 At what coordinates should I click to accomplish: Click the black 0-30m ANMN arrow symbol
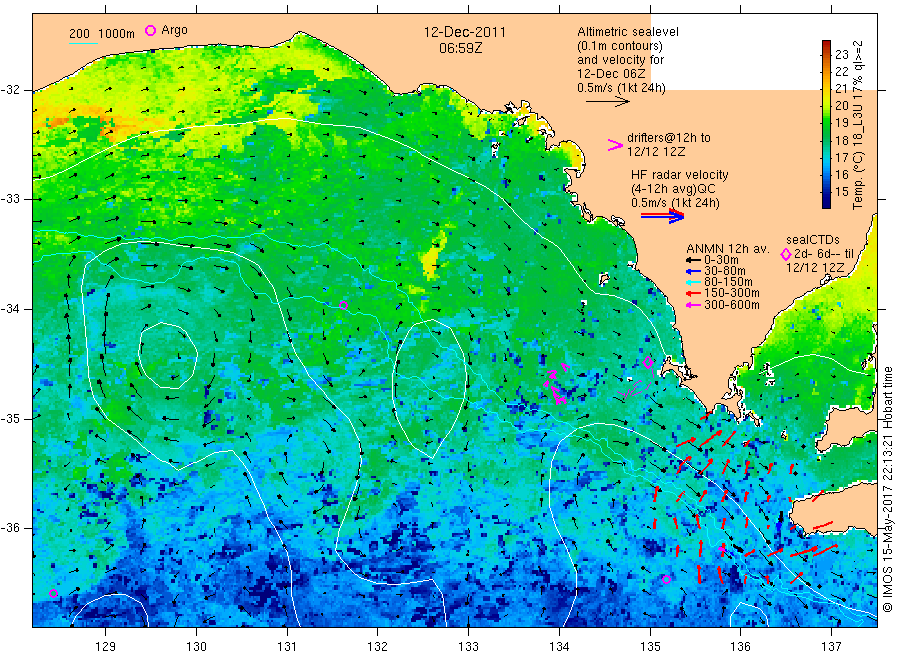pyautogui.click(x=693, y=260)
